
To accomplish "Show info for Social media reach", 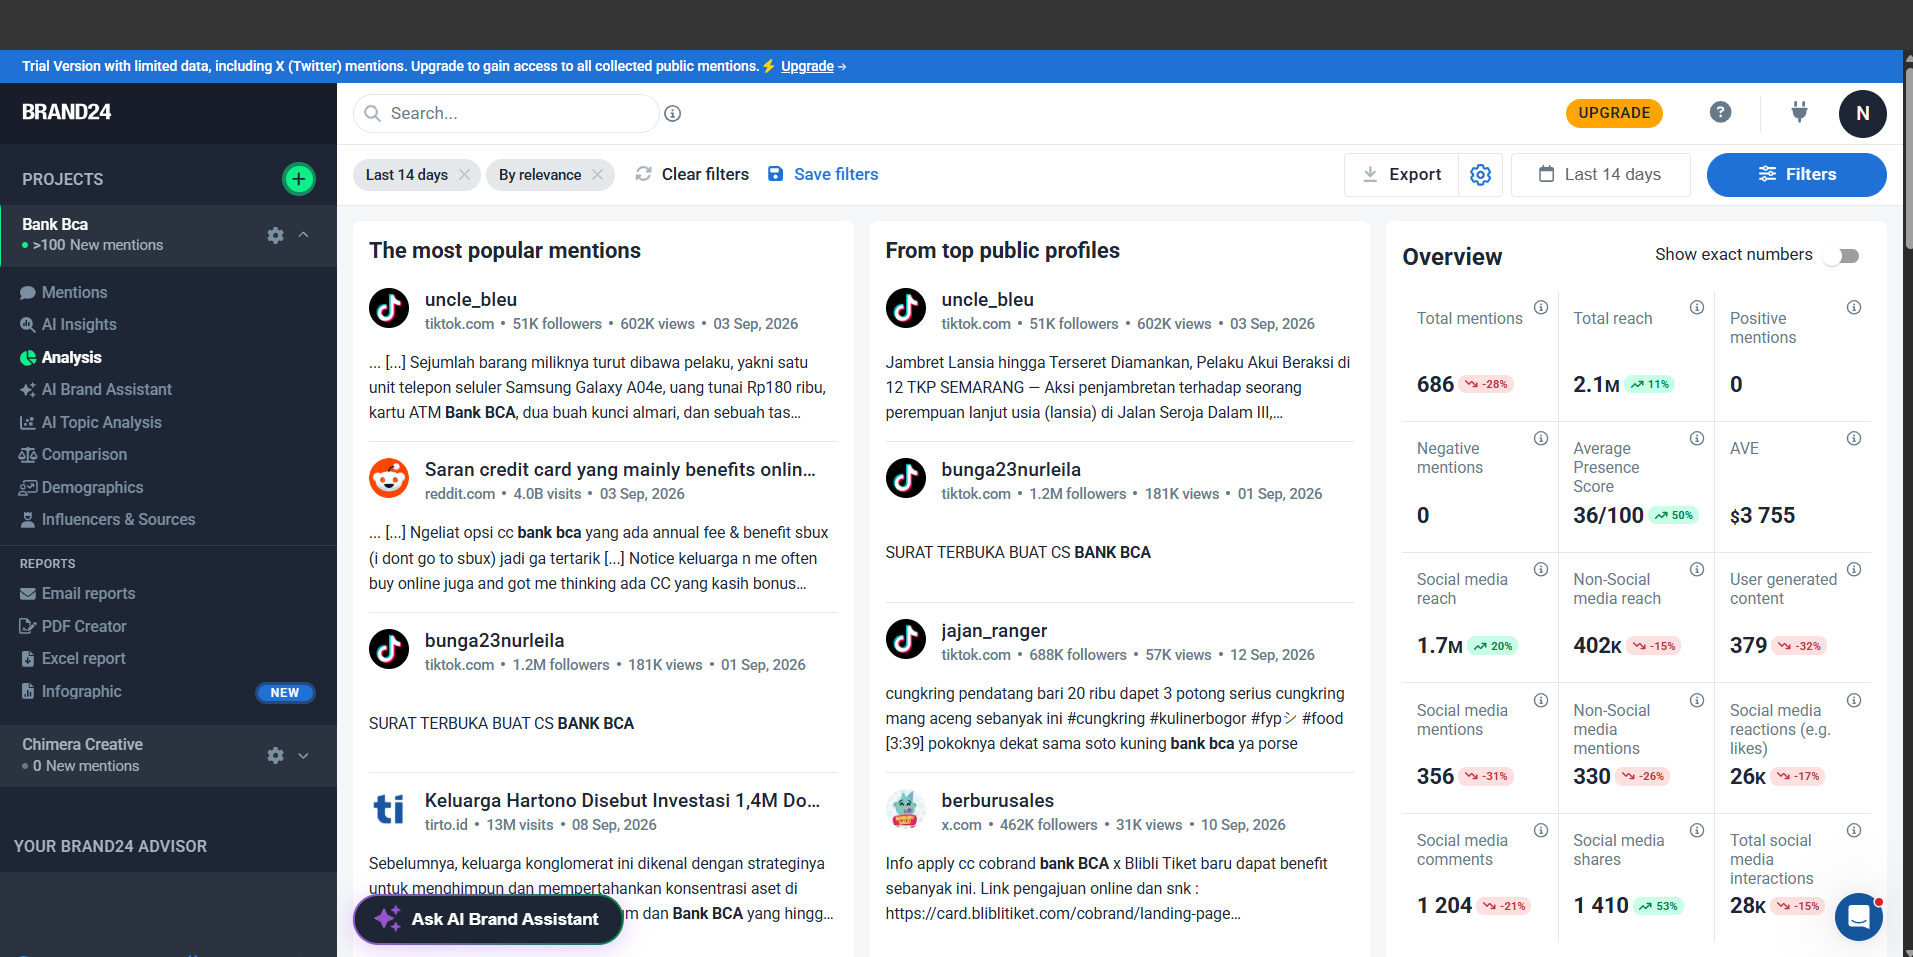I will [x=1541, y=569].
